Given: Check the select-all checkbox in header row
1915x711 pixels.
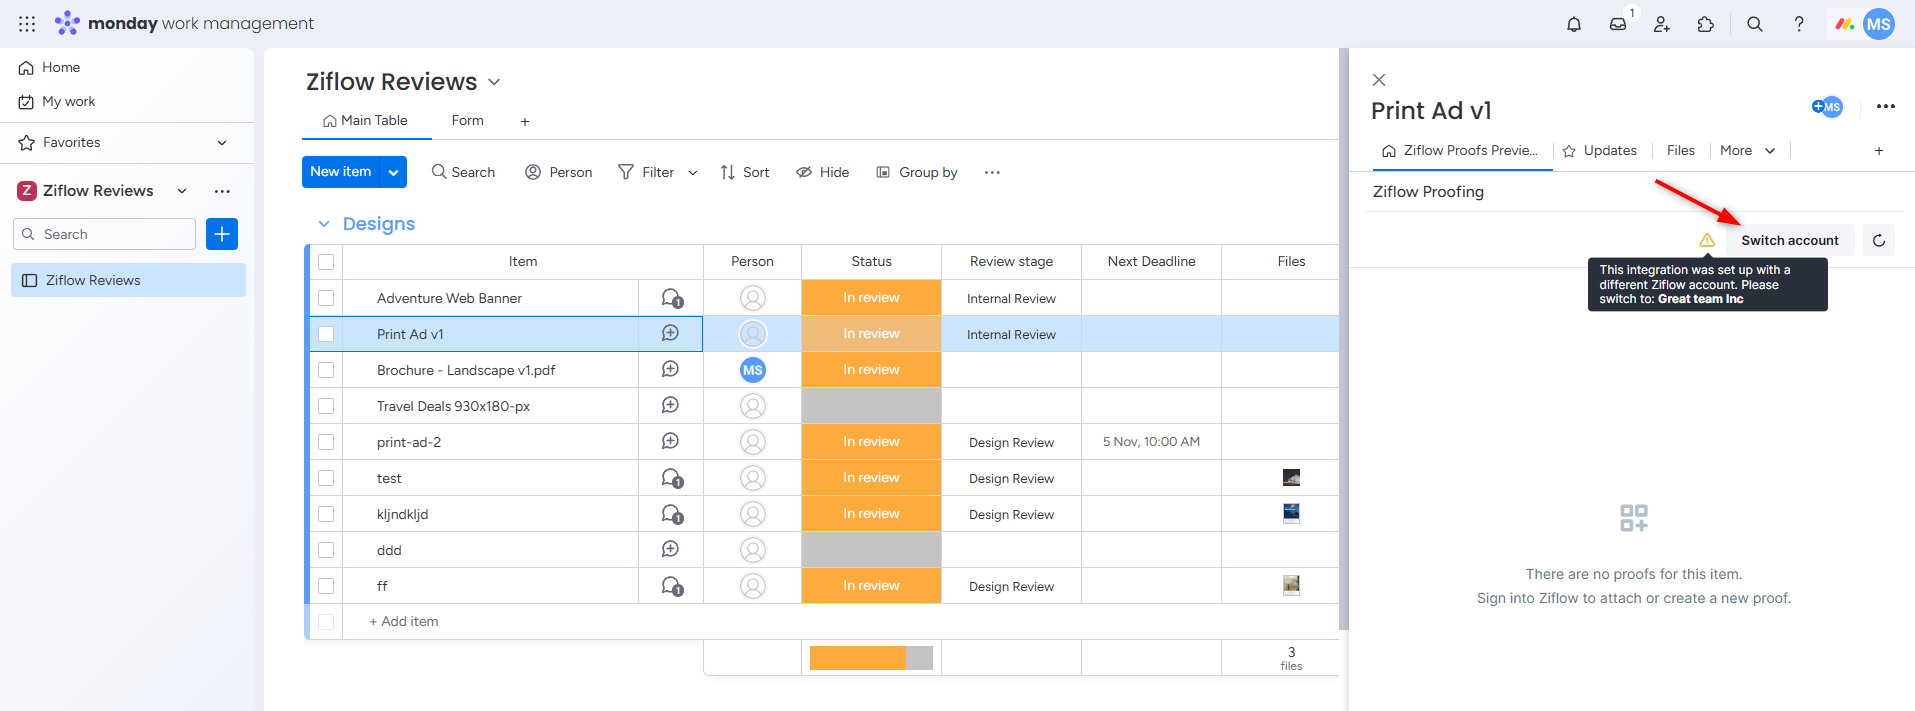Looking at the screenshot, I should click(326, 262).
